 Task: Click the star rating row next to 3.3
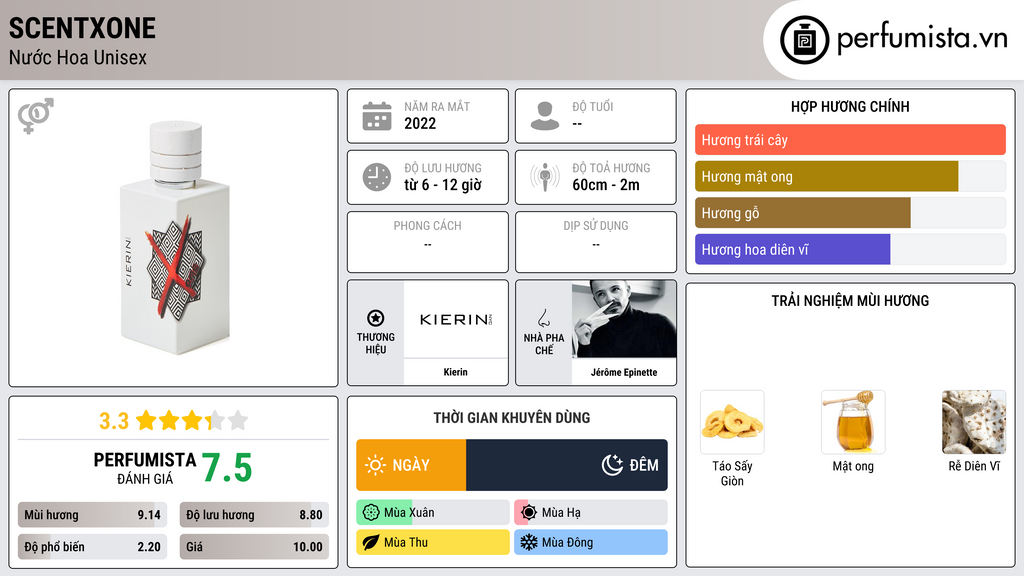192,421
